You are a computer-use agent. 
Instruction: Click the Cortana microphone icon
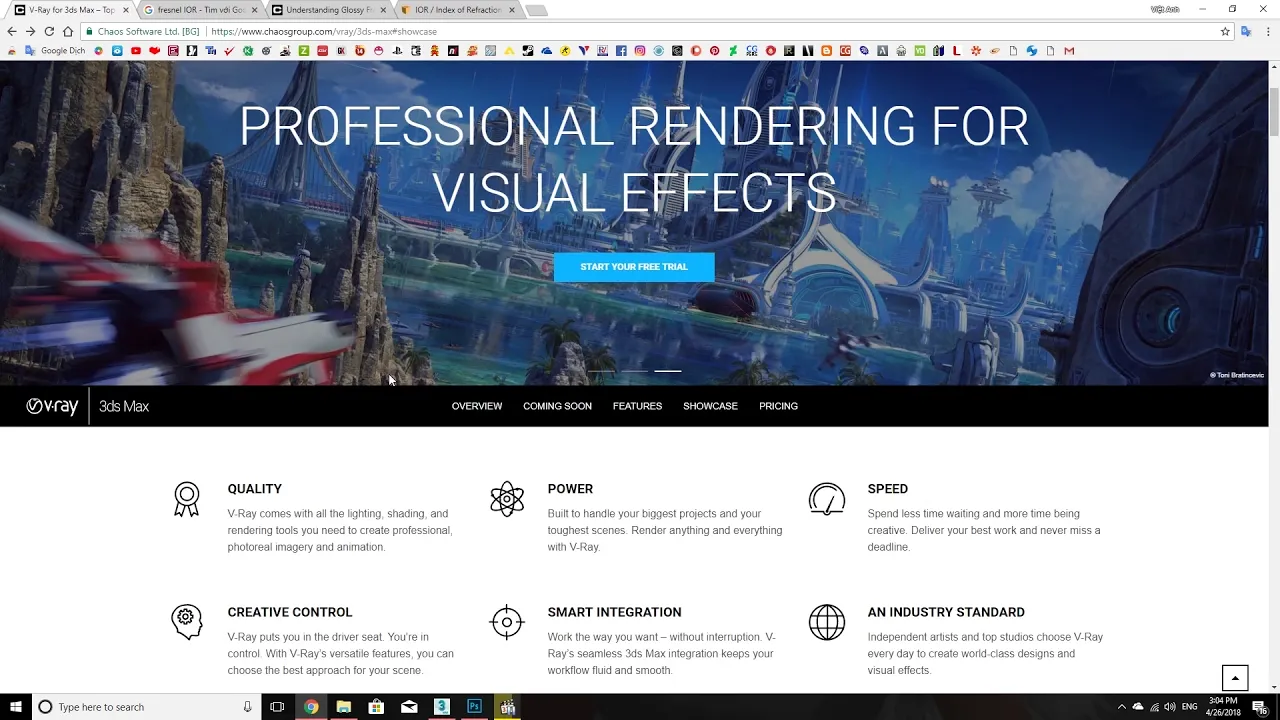(247, 707)
